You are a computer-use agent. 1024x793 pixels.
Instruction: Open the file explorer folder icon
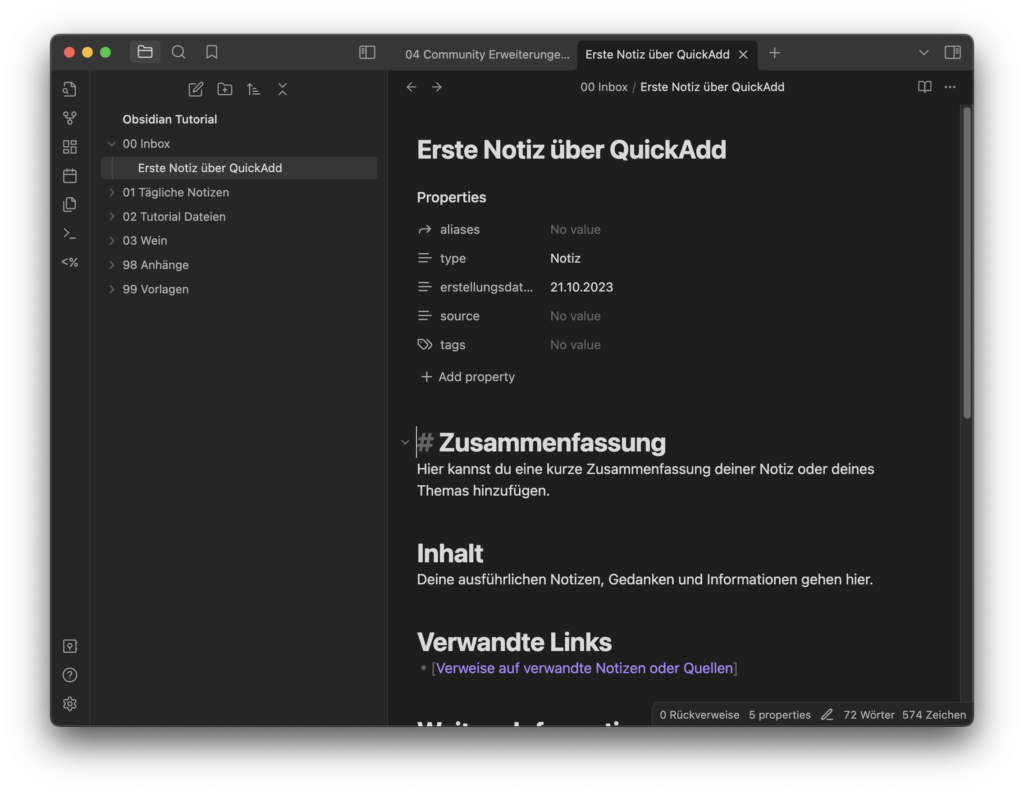click(x=145, y=52)
